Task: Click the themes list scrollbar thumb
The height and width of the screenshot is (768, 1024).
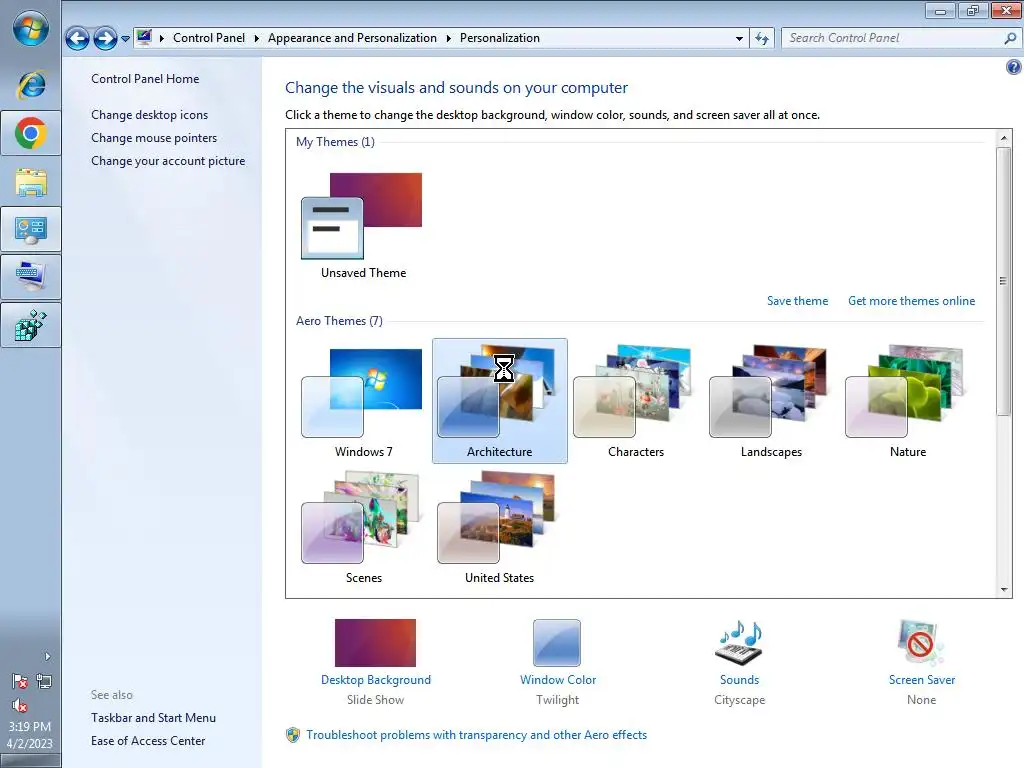Action: tap(1003, 281)
